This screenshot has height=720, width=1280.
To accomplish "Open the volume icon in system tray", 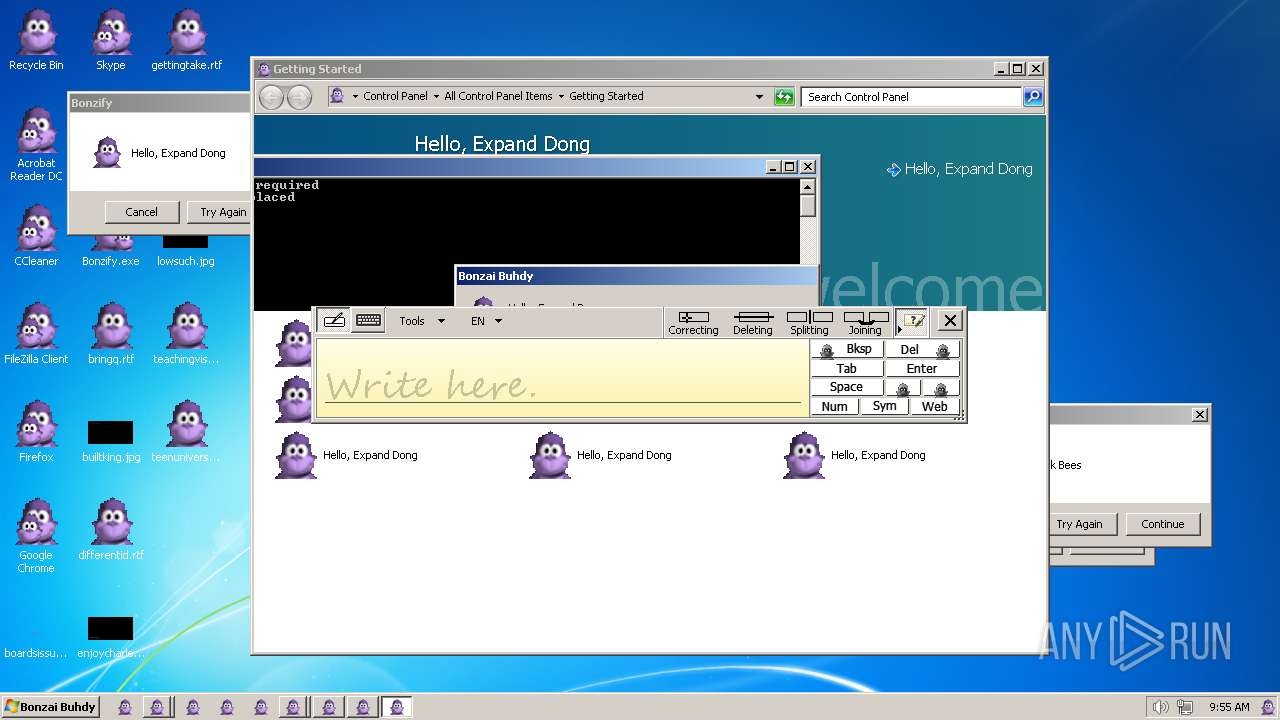I will click(x=1161, y=707).
